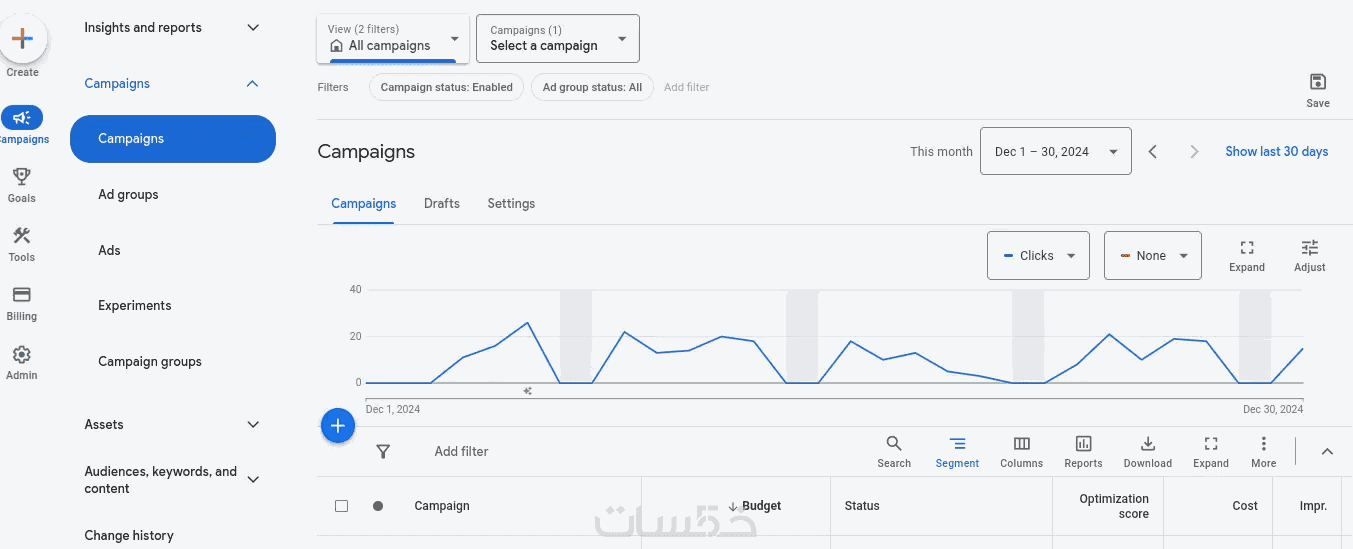Viewport: 1353px width, 549px height.
Task: Switch to the Drafts tab
Action: pos(441,203)
